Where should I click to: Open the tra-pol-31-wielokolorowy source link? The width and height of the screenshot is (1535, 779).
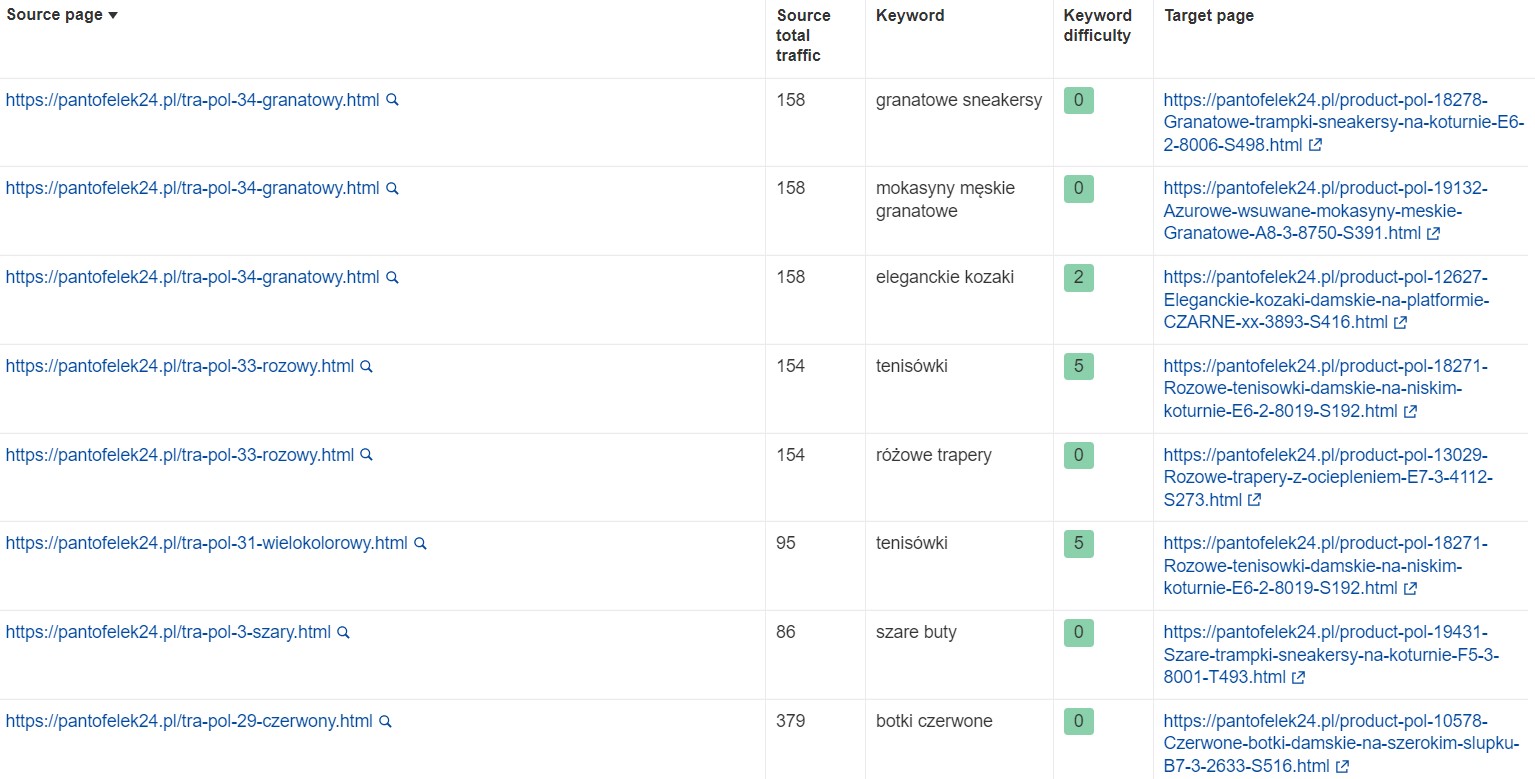207,543
